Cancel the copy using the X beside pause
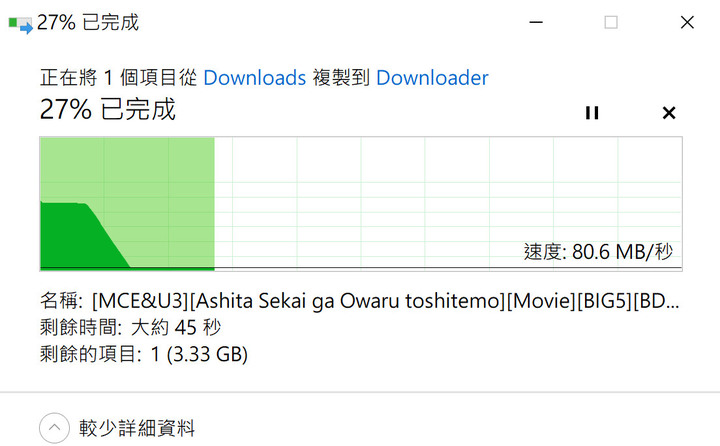This screenshot has width=720, height=446. click(669, 113)
